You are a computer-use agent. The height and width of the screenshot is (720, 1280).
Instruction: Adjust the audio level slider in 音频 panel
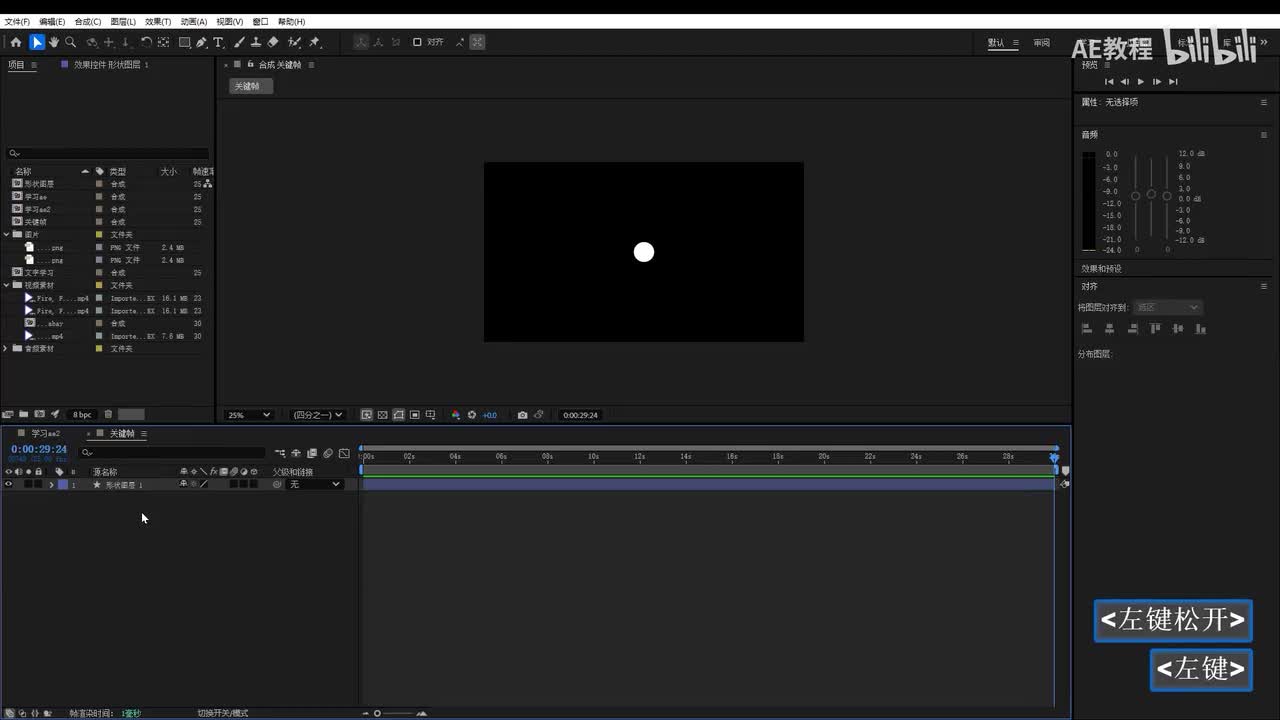tap(1151, 194)
